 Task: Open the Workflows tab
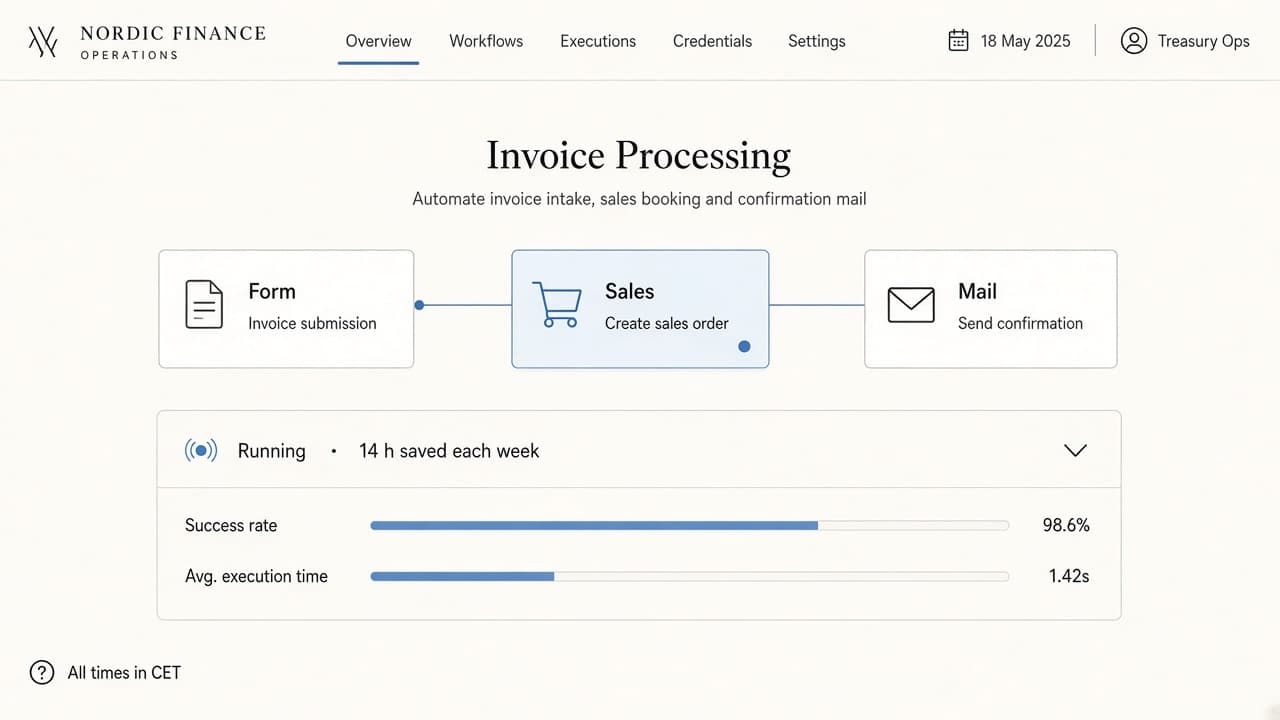[x=486, y=41]
